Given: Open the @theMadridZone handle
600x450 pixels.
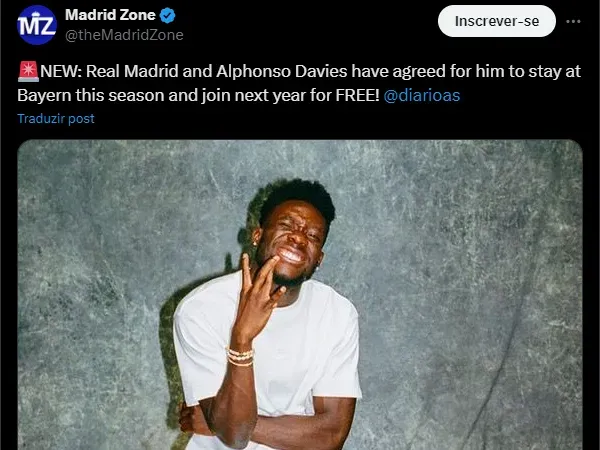Looking at the screenshot, I should click(124, 35).
